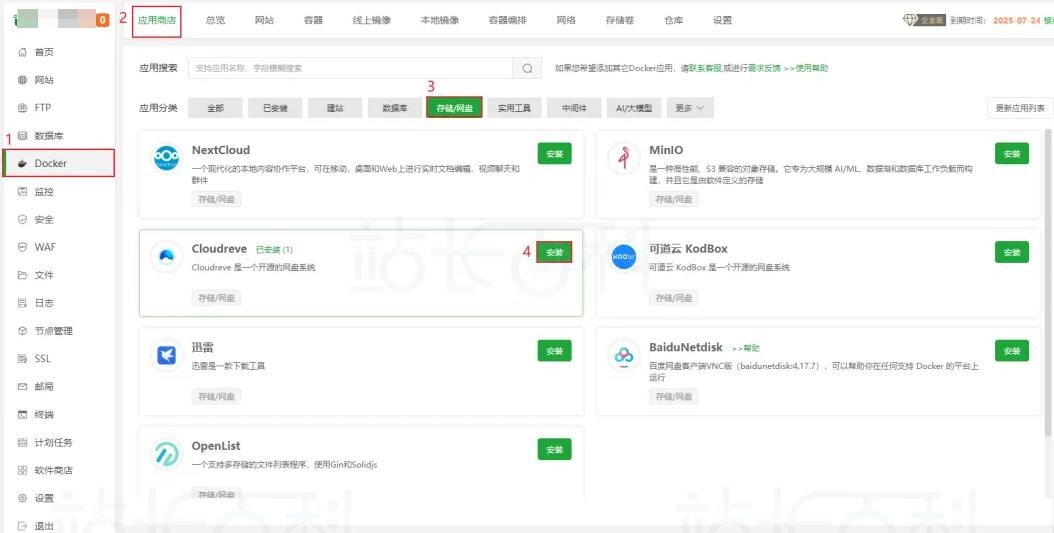1054x533 pixels.
Task: Expand the 更多 category dropdown
Action: (x=690, y=108)
